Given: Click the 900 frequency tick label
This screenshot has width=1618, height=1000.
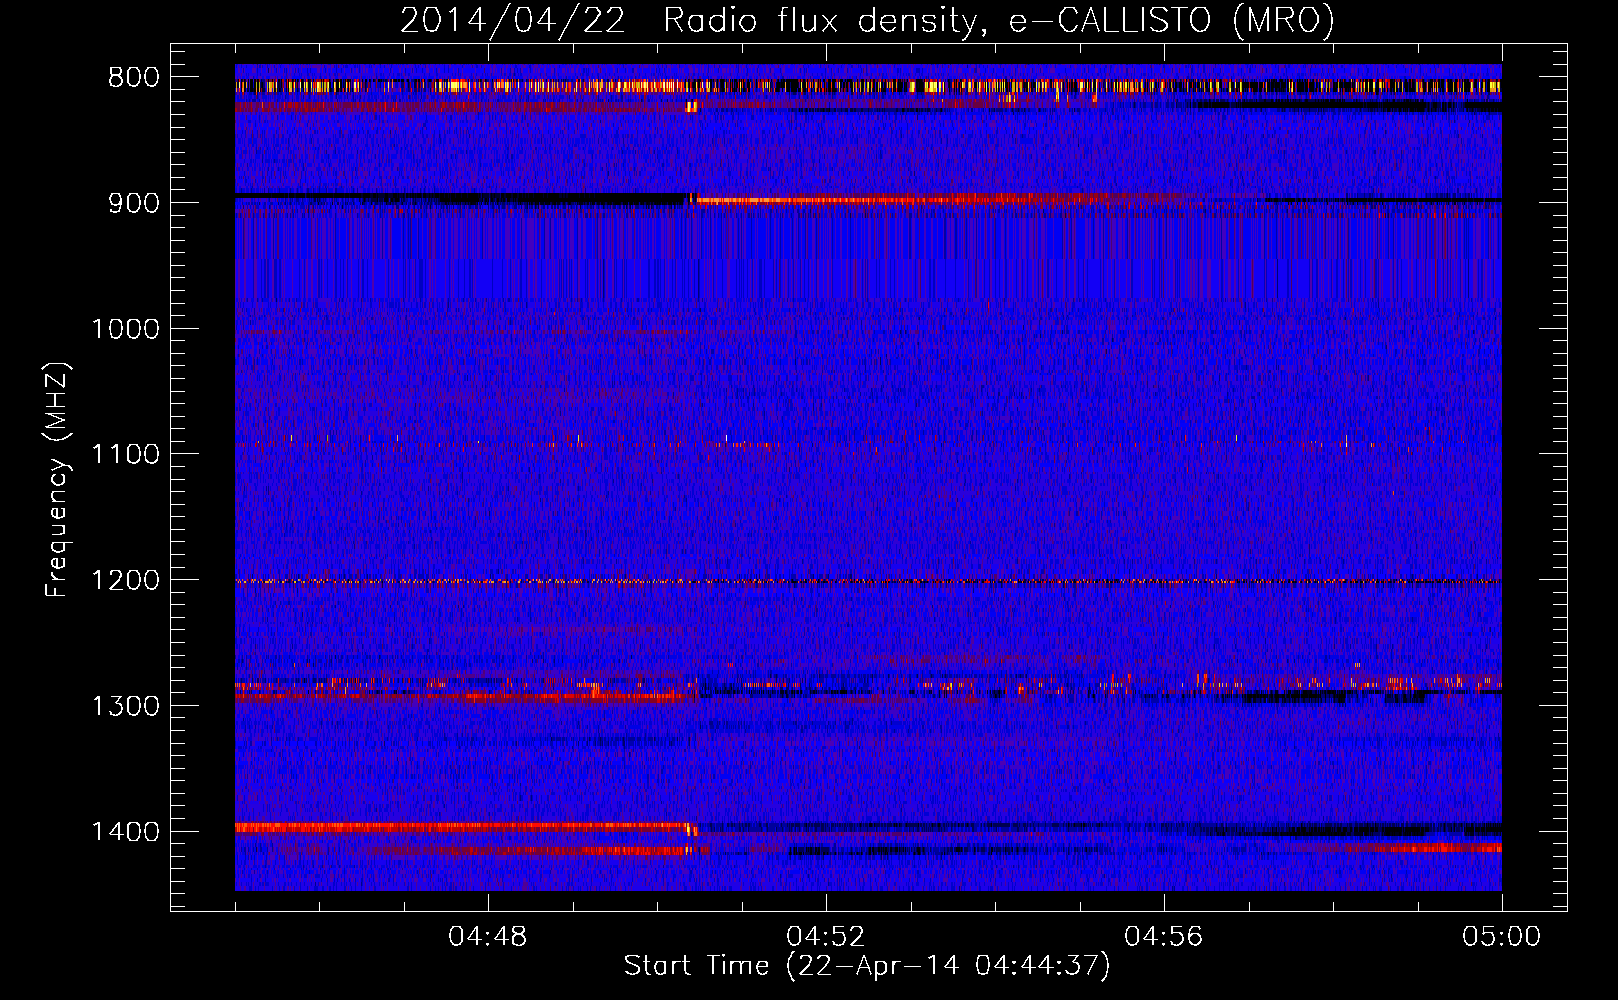Looking at the screenshot, I should point(134,203).
